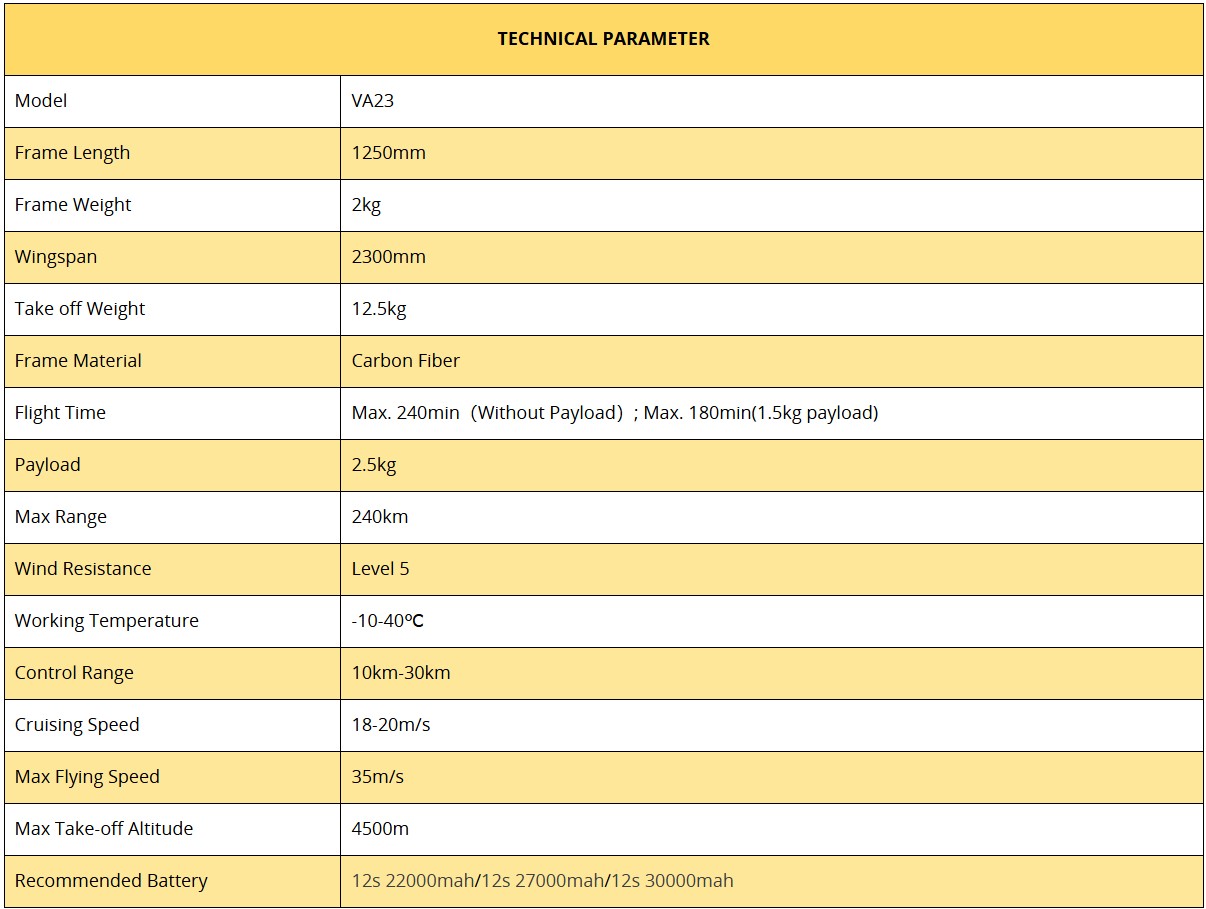Click the Recommended Battery label cell
The width and height of the screenshot is (1206, 909).
(x=172, y=881)
